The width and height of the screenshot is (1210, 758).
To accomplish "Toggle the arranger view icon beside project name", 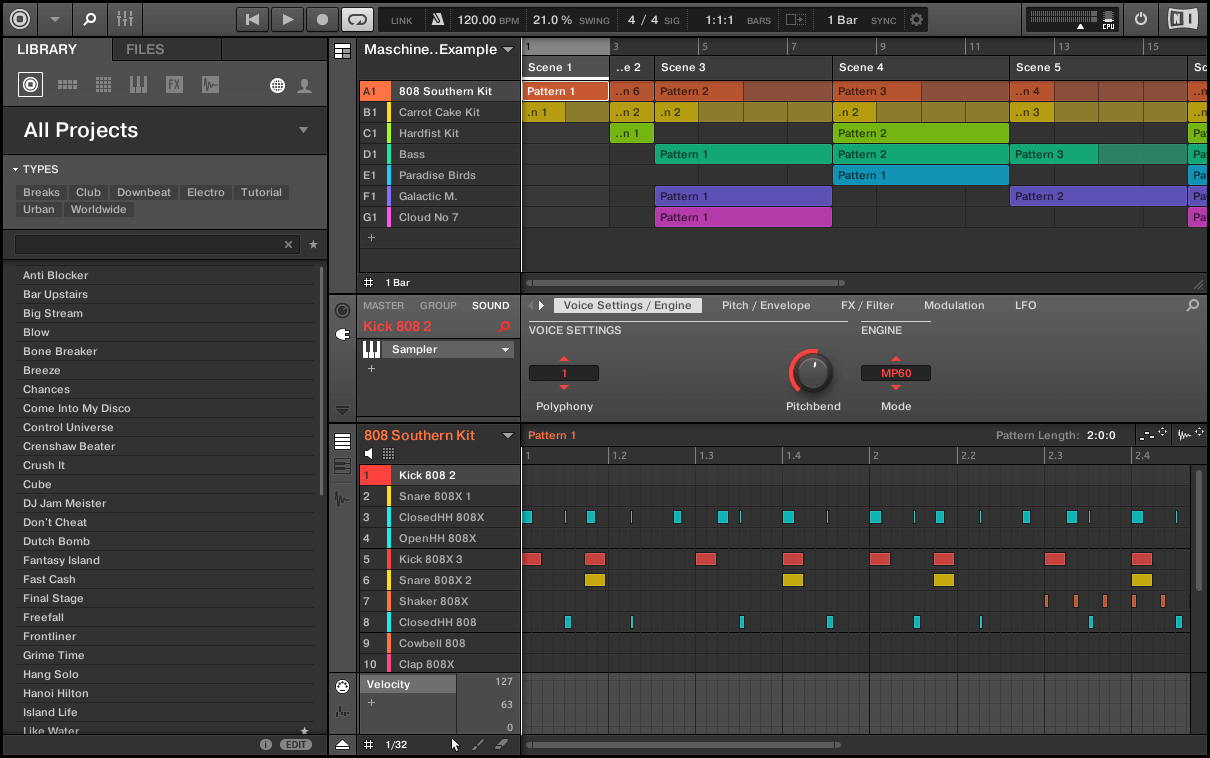I will click(x=343, y=51).
